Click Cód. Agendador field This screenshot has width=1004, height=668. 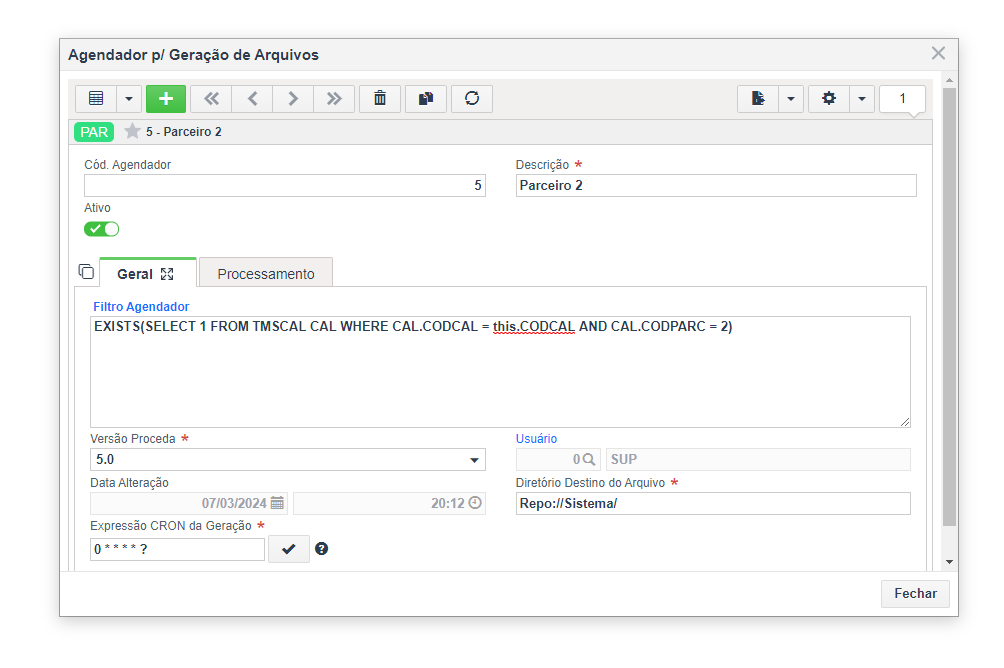tap(285, 186)
